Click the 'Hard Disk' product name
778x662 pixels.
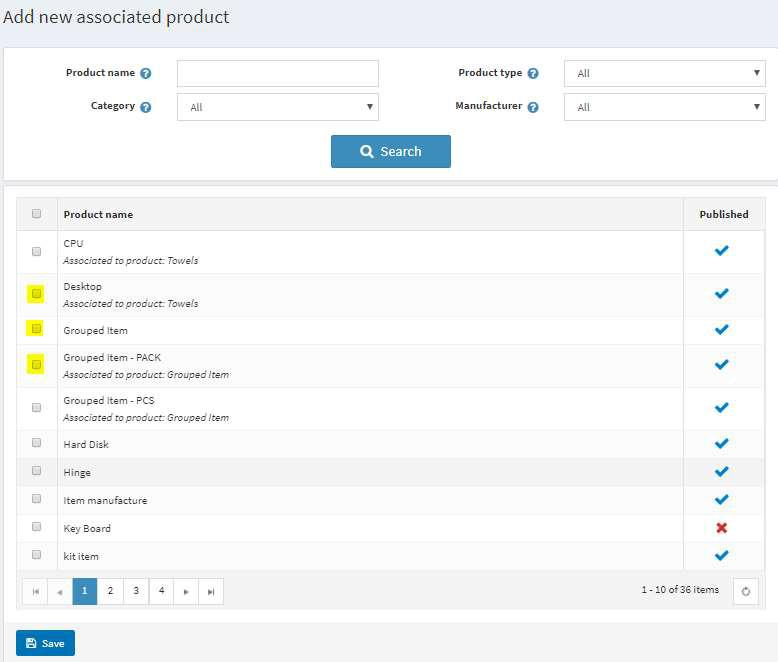point(86,444)
